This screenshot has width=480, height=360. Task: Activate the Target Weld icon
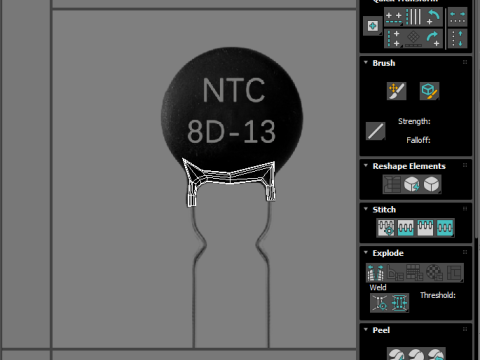point(380,303)
